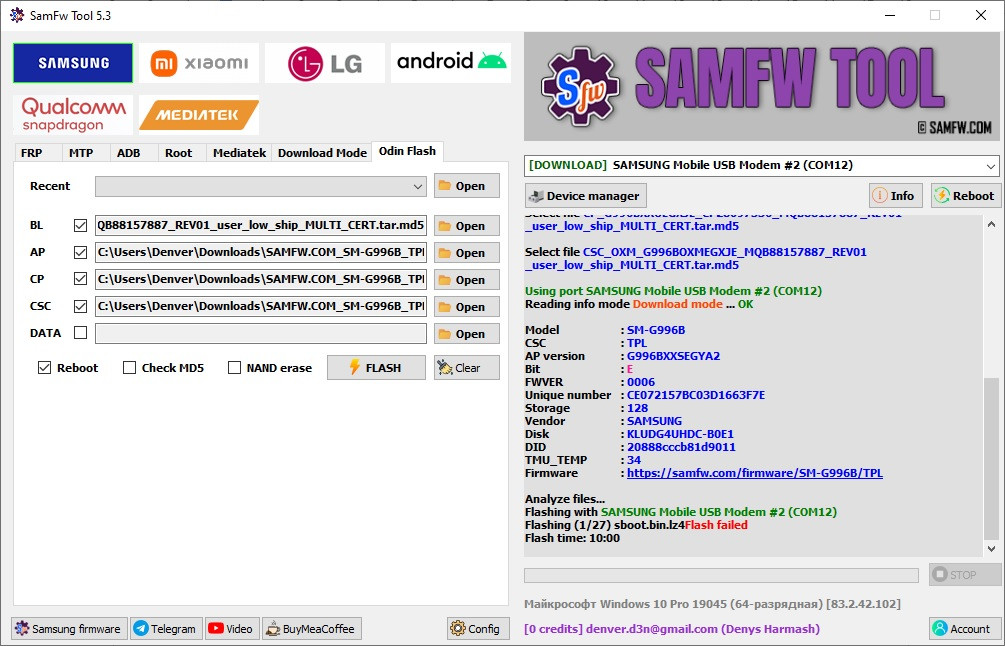
Task: Open the samfw.com firmware SM-G996B link
Action: [754, 473]
